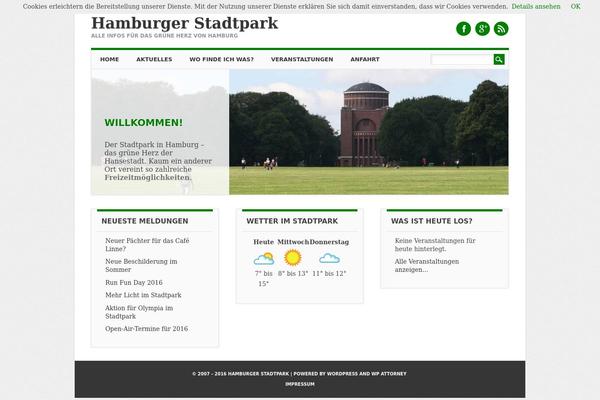Accept cookies with the OK link
The height and width of the screenshot is (400, 600).
click(576, 7)
